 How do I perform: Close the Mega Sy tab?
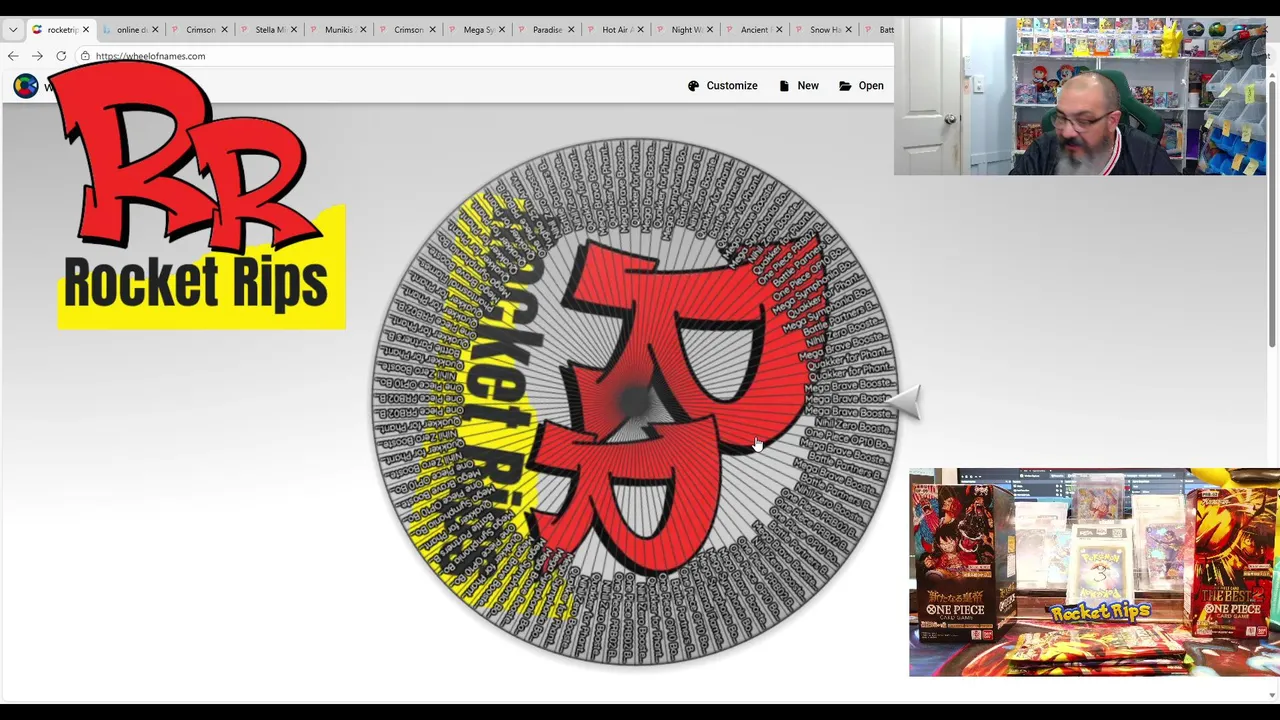pos(502,30)
